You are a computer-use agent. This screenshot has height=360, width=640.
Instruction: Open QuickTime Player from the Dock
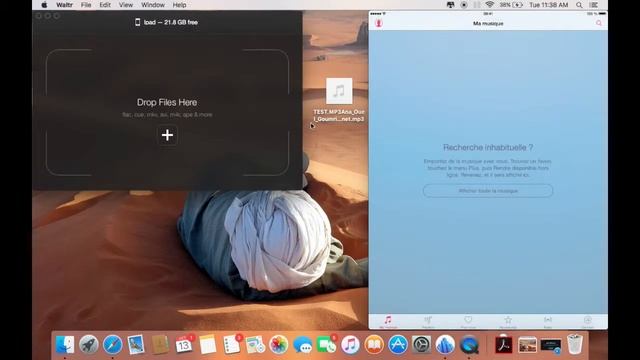pyautogui.click(x=469, y=345)
